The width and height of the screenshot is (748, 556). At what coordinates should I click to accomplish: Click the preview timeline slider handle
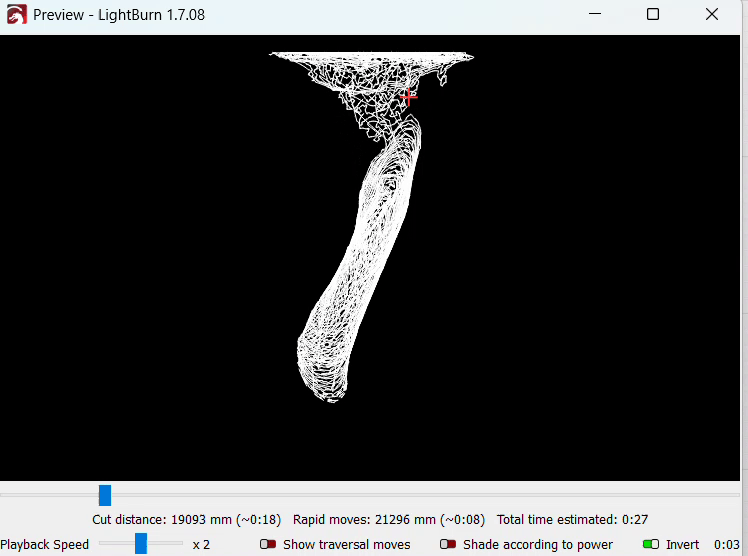coord(105,495)
